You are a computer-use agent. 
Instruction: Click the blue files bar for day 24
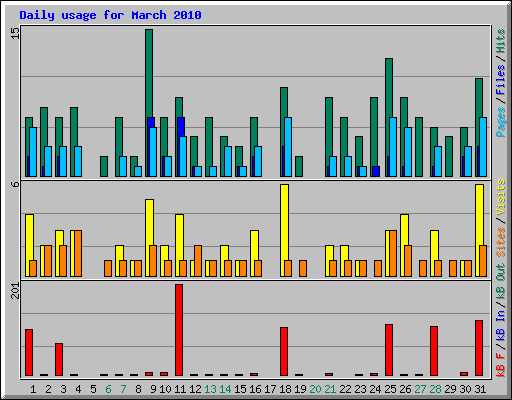[376, 171]
